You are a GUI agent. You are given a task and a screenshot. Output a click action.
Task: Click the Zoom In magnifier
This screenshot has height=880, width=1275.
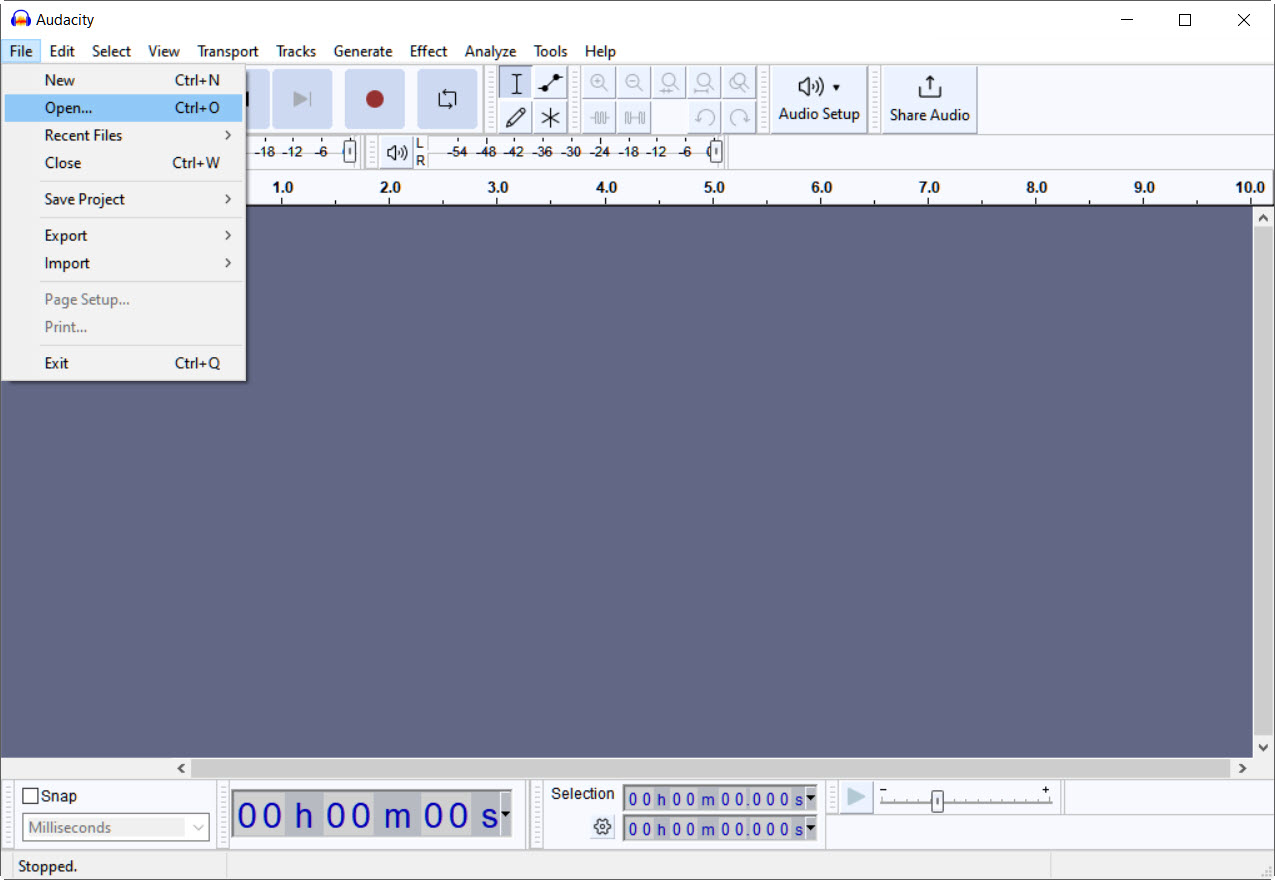tap(599, 83)
